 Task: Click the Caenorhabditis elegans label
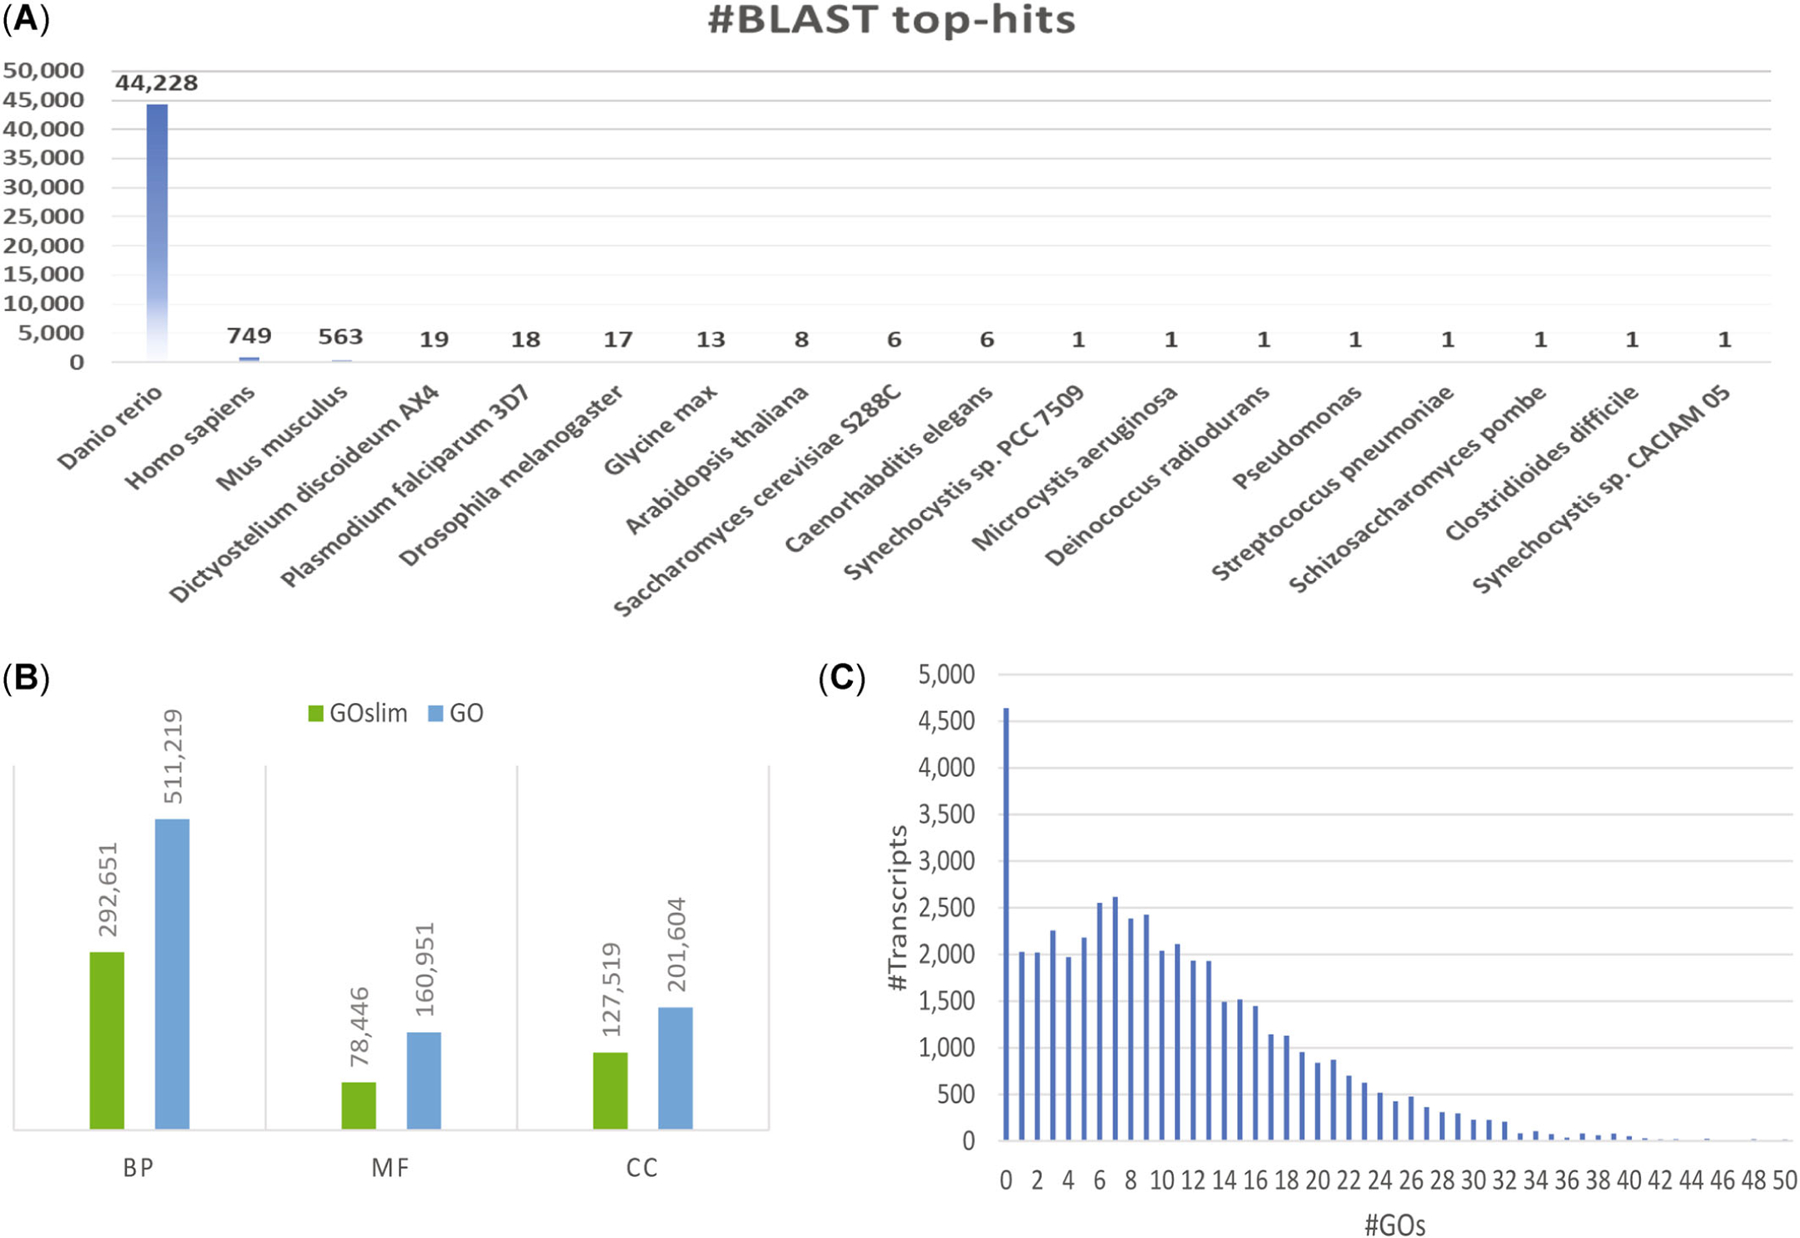[x=888, y=470]
